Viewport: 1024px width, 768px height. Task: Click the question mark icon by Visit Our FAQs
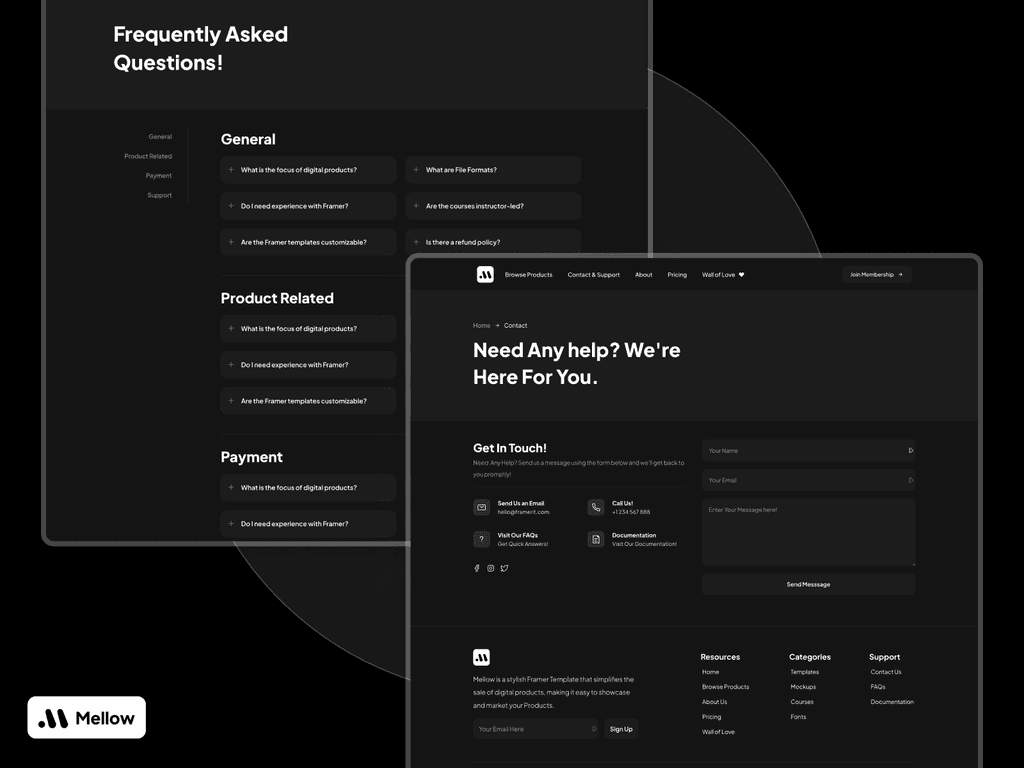tap(481, 539)
